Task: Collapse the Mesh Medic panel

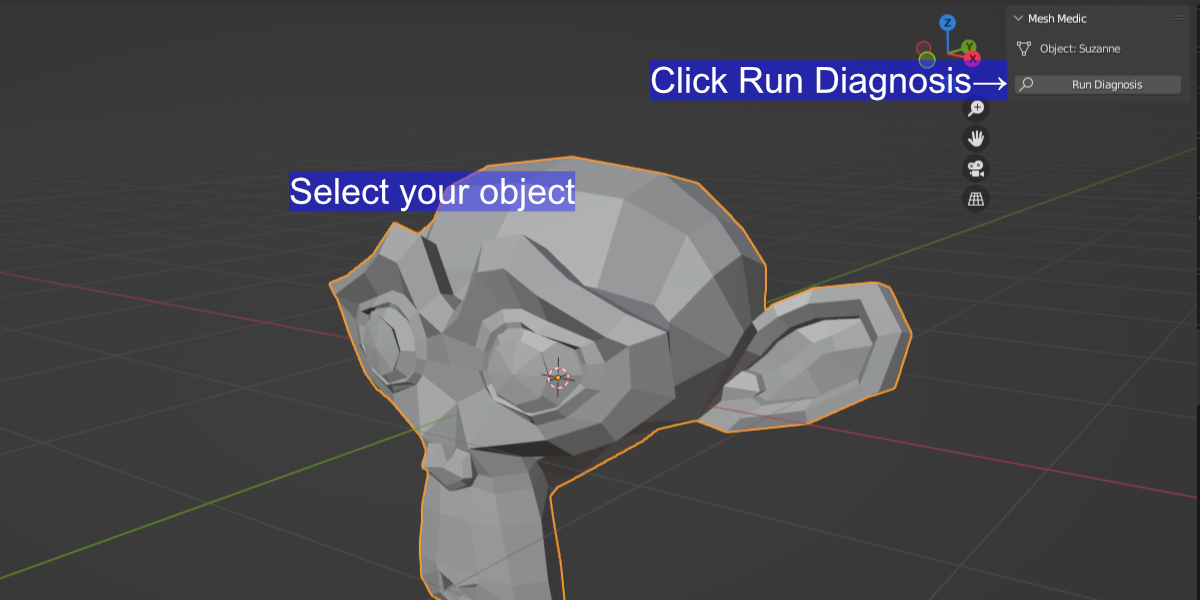Action: click(1018, 18)
